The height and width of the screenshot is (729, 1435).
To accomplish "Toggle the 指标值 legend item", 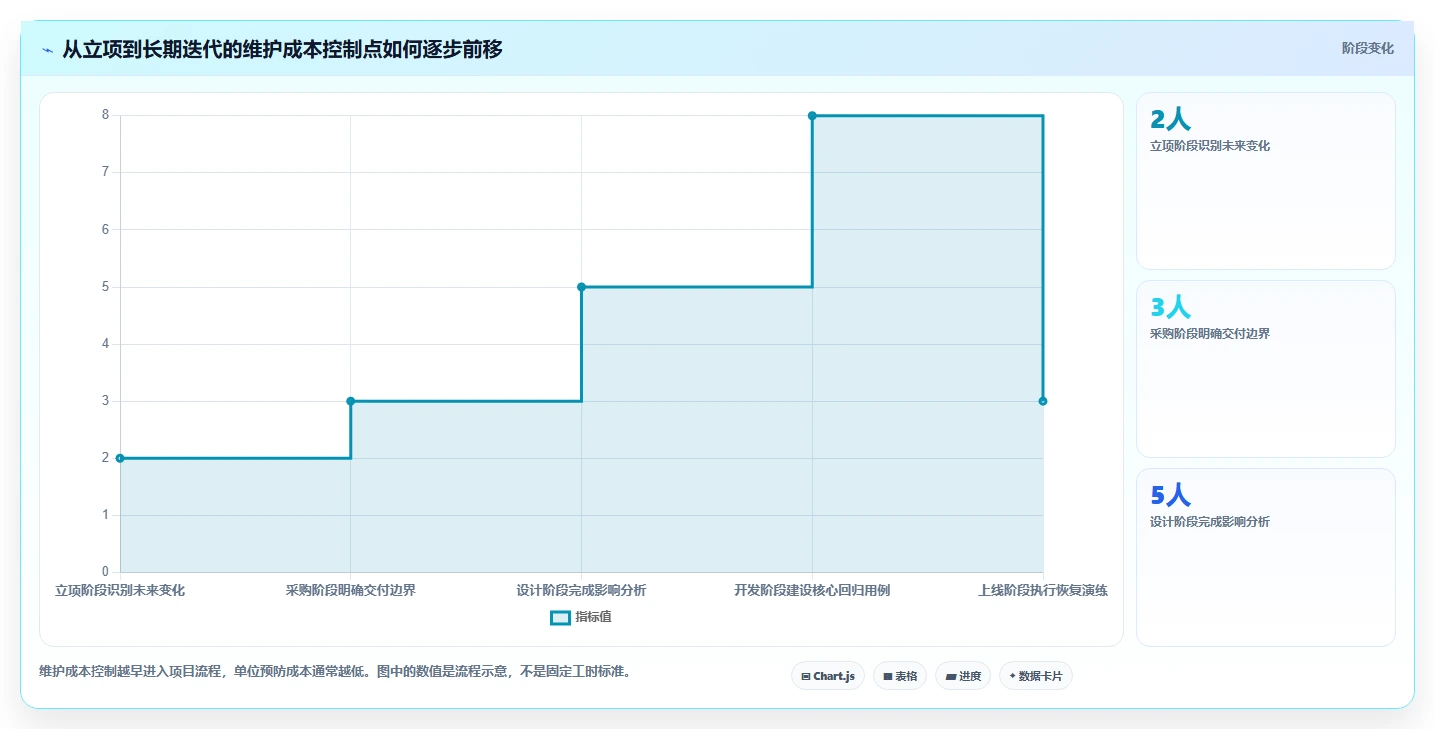I will (x=581, y=617).
